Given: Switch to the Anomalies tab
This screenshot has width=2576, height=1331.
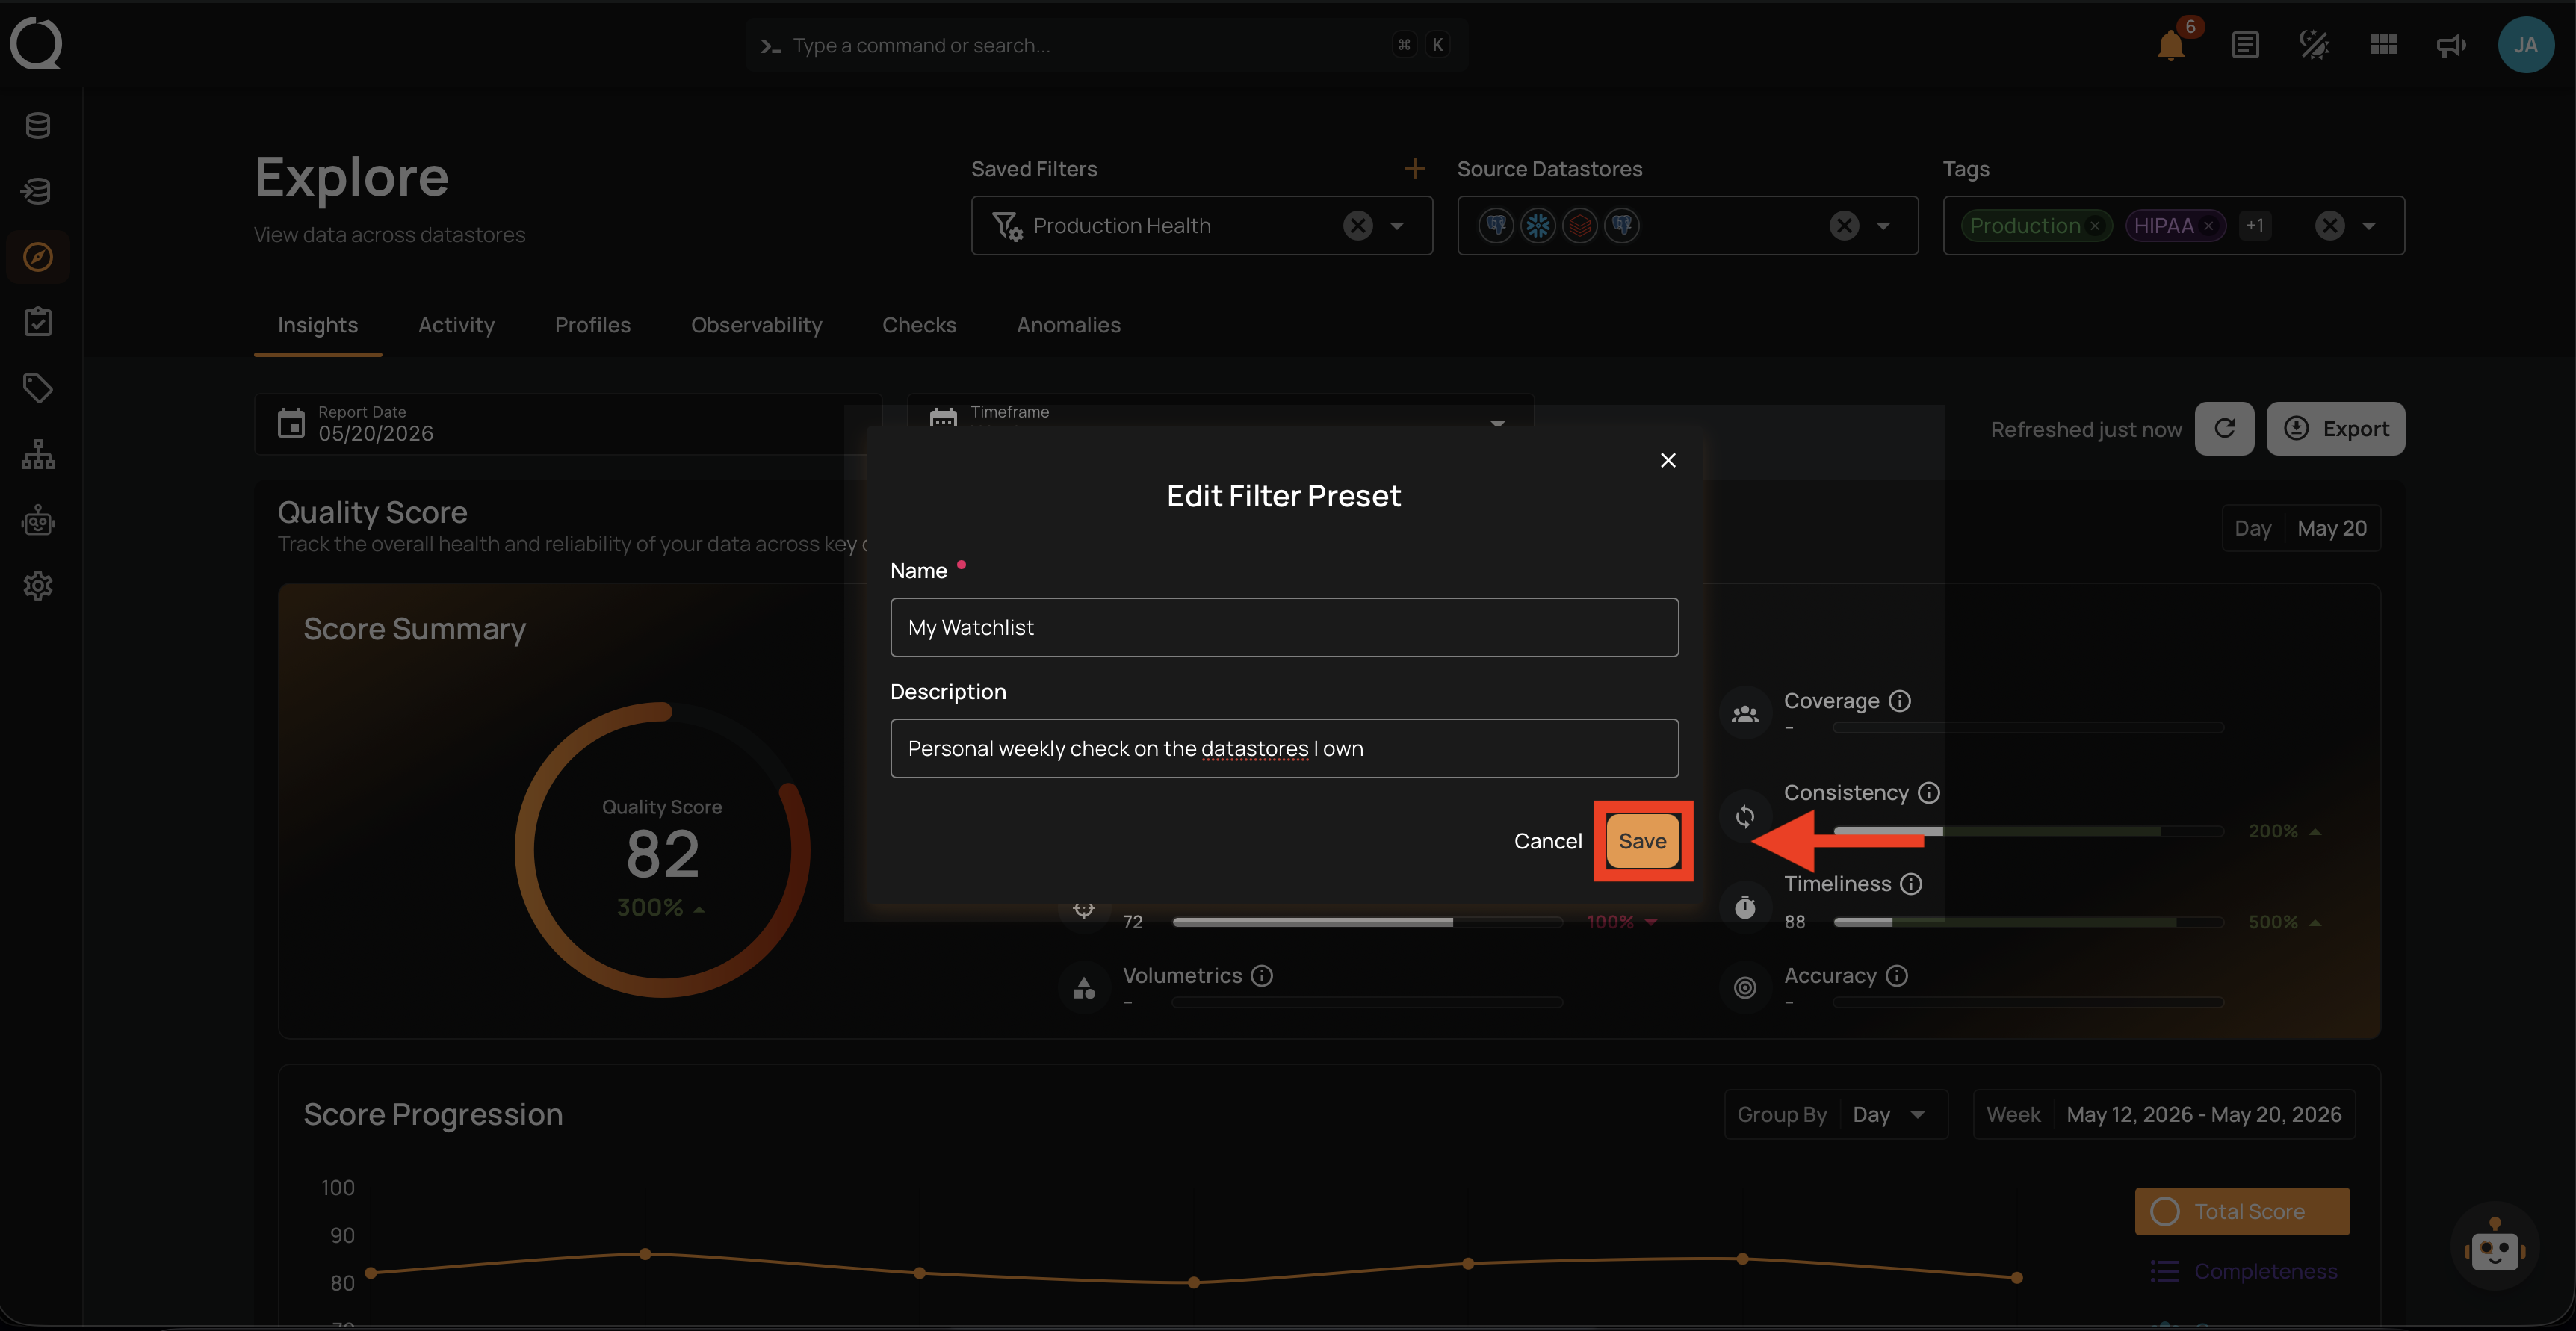Looking at the screenshot, I should [1068, 325].
